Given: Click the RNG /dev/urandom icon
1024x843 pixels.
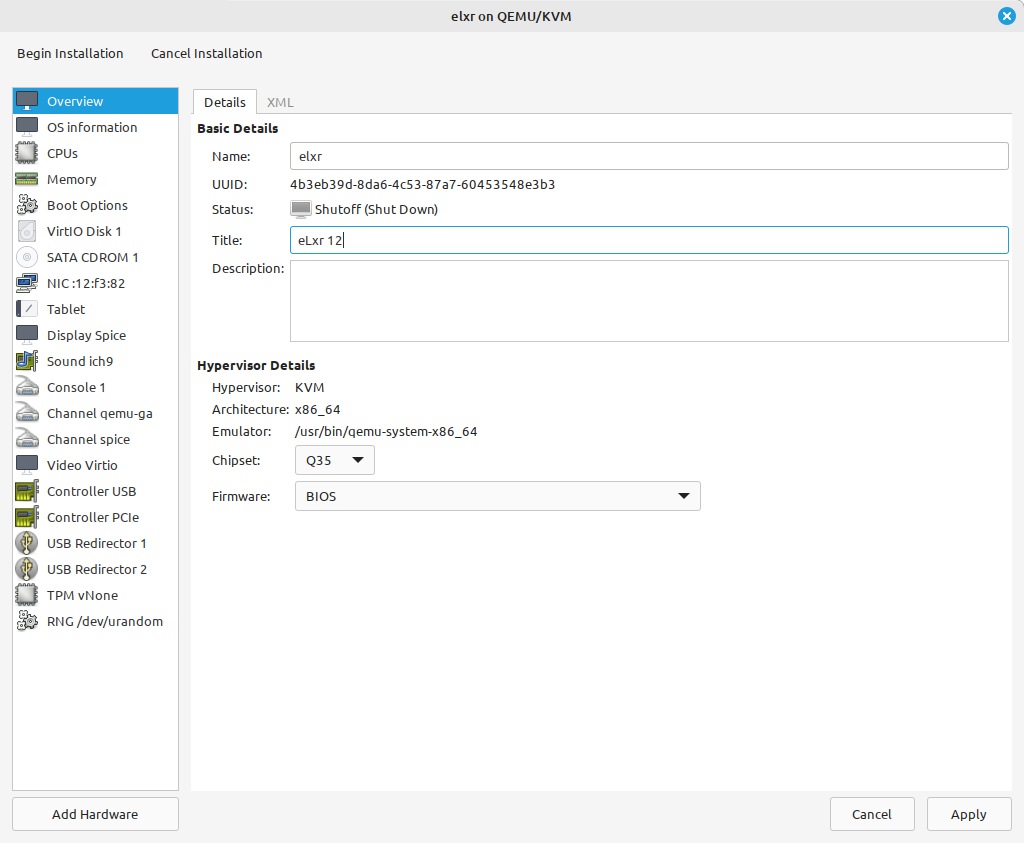Looking at the screenshot, I should tap(27, 621).
